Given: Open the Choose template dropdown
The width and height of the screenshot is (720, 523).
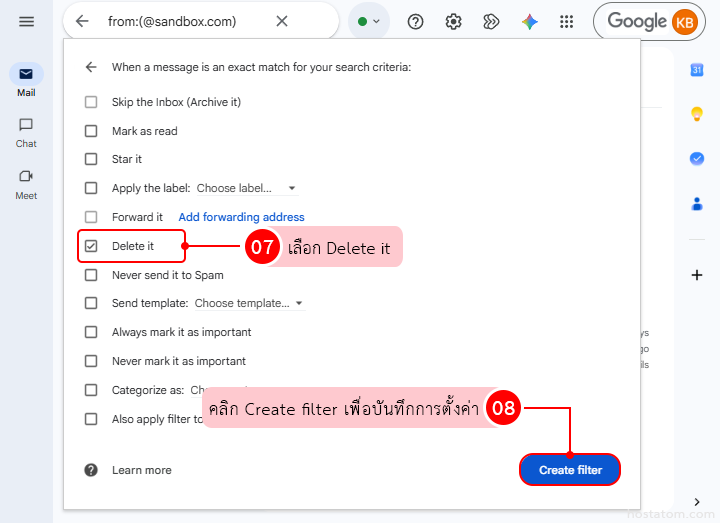Looking at the screenshot, I should click(x=250, y=304).
